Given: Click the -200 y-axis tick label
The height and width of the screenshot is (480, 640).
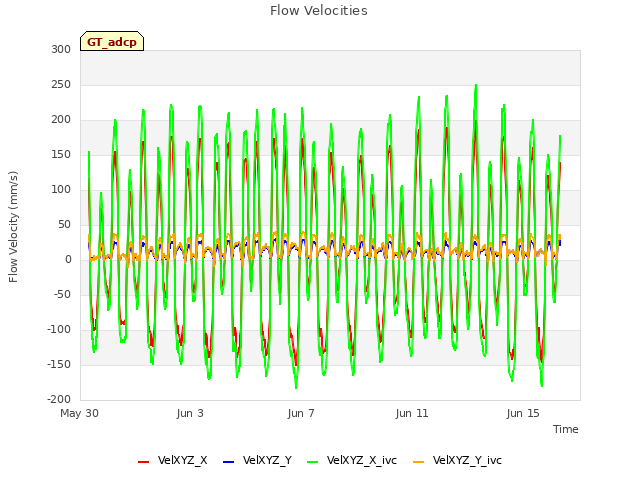Looking at the screenshot, I should click(59, 400).
